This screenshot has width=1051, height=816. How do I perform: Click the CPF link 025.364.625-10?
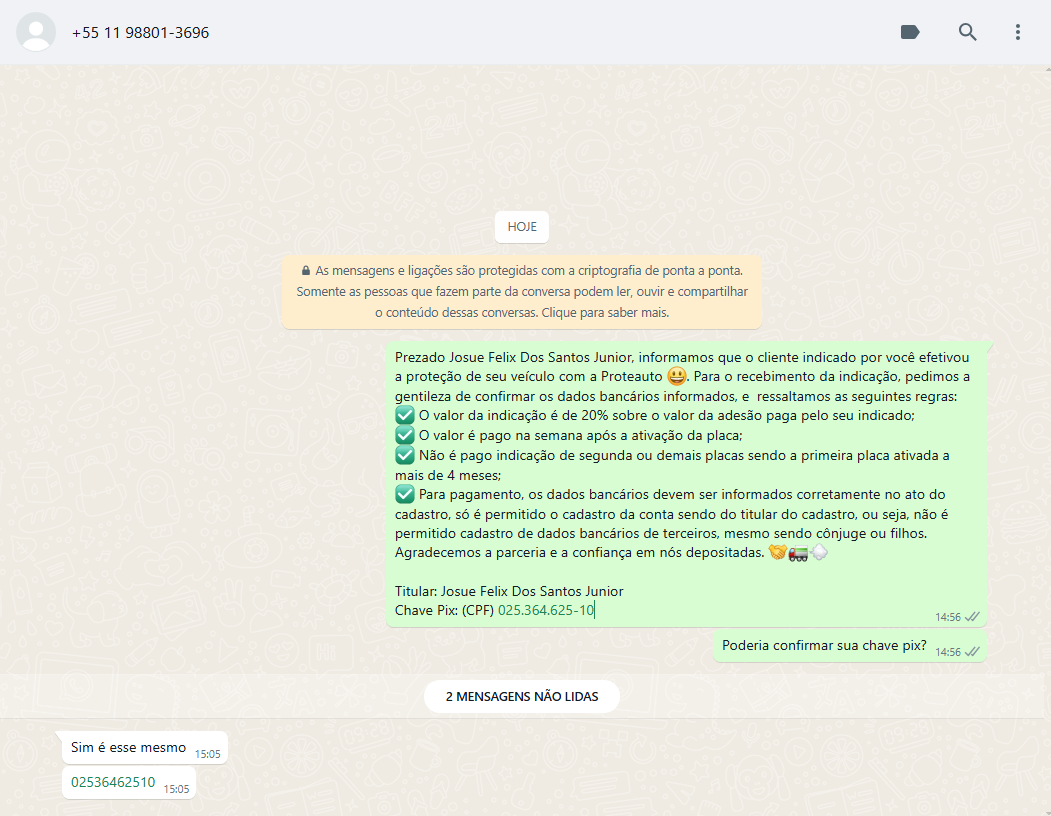pos(546,610)
